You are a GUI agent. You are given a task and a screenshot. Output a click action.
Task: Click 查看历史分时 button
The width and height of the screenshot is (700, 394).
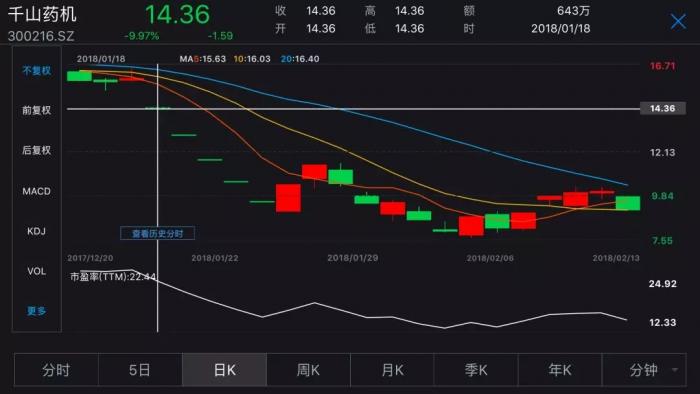click(x=158, y=233)
